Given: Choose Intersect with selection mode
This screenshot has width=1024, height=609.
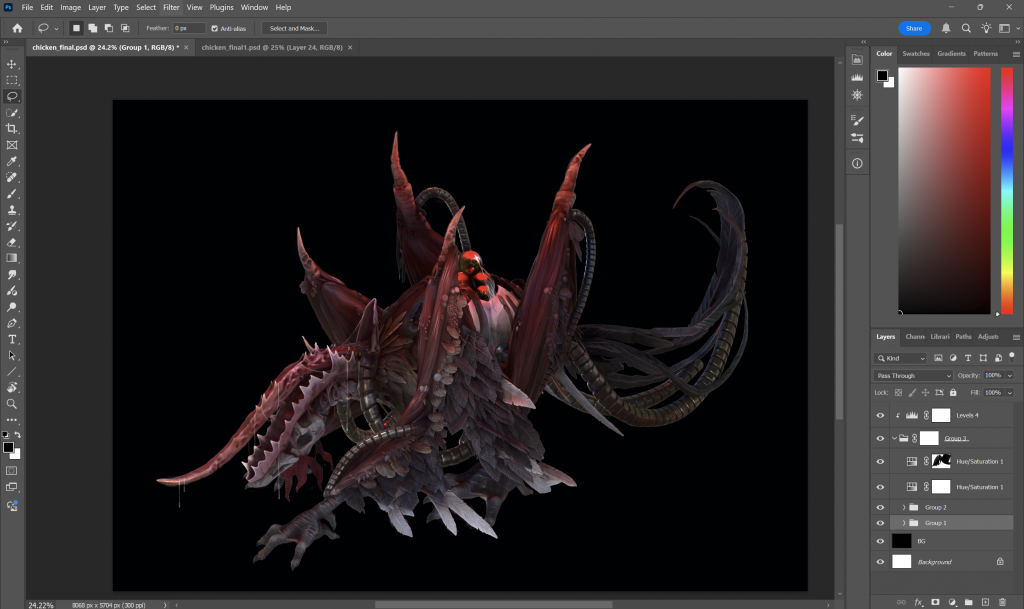Looking at the screenshot, I should pos(125,28).
